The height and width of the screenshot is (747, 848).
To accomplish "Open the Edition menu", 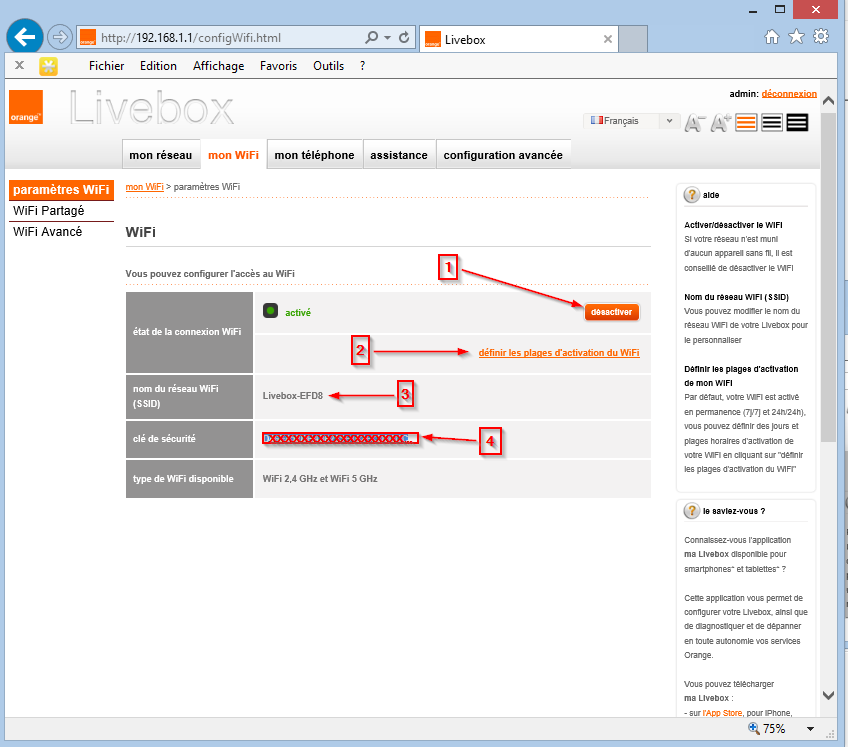I will click(158, 66).
